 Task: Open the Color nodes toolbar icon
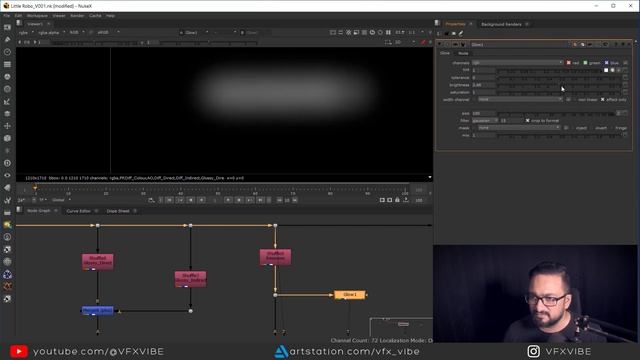coord(7,77)
